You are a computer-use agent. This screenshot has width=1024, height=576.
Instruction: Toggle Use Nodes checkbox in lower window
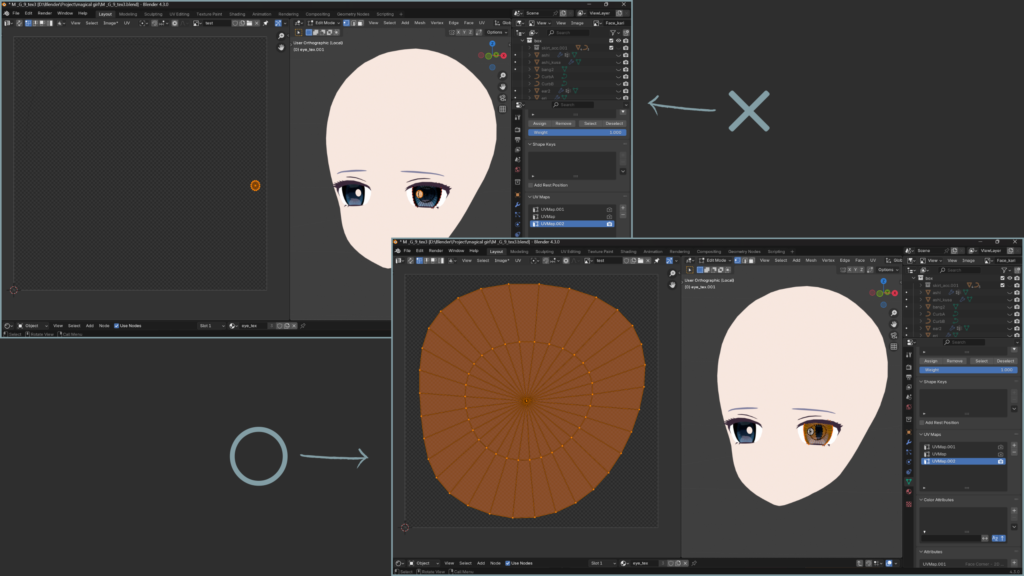pos(508,563)
